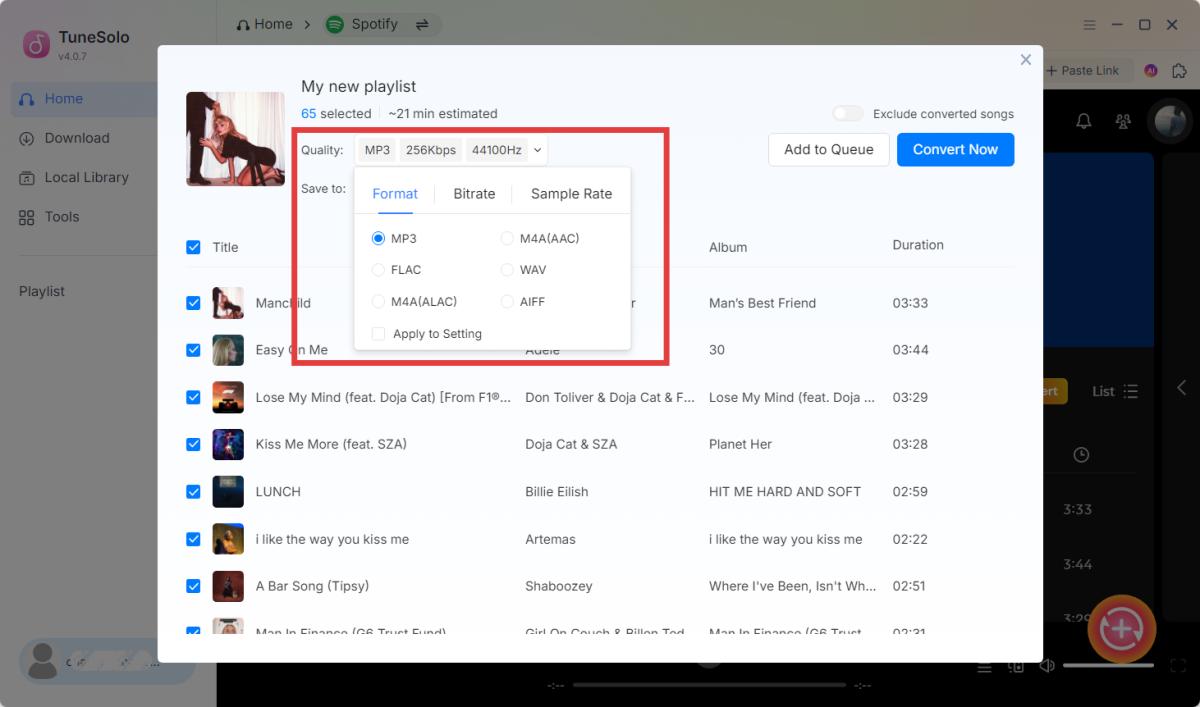1200x707 pixels.
Task: Click the Spotify logo icon in breadcrumb
Action: pos(335,24)
